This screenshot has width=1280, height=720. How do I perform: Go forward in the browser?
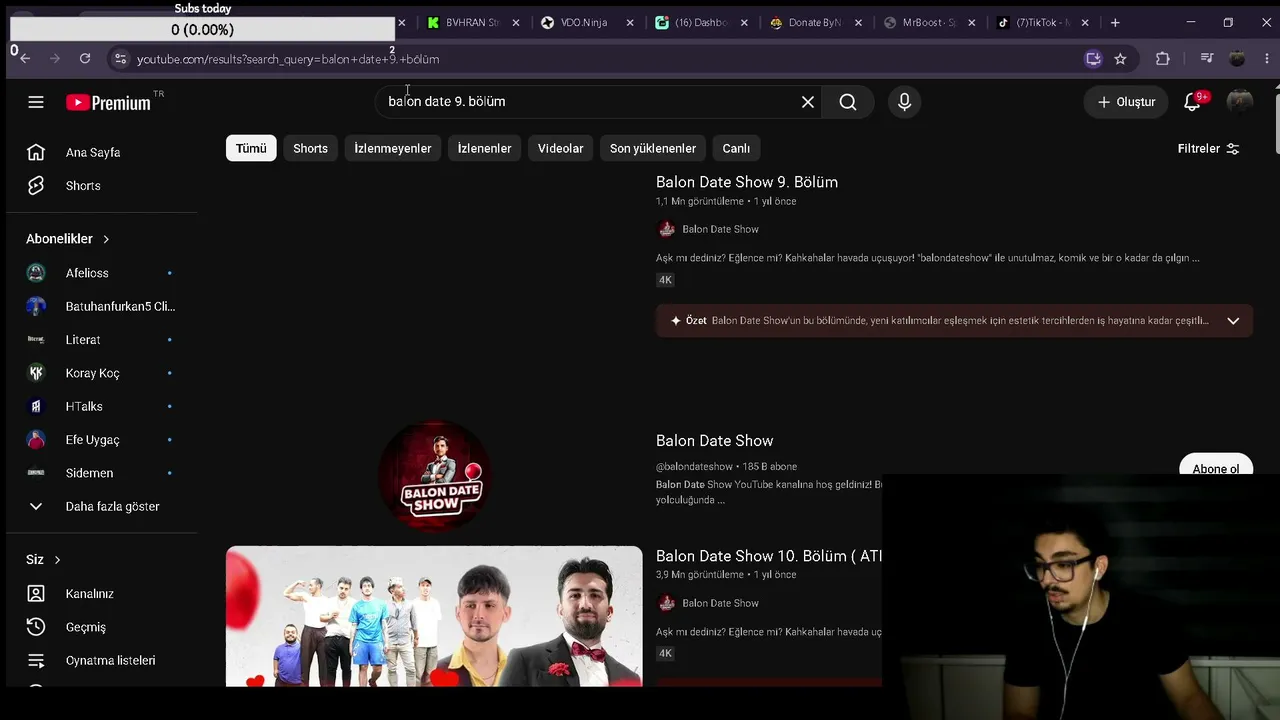pyautogui.click(x=55, y=59)
